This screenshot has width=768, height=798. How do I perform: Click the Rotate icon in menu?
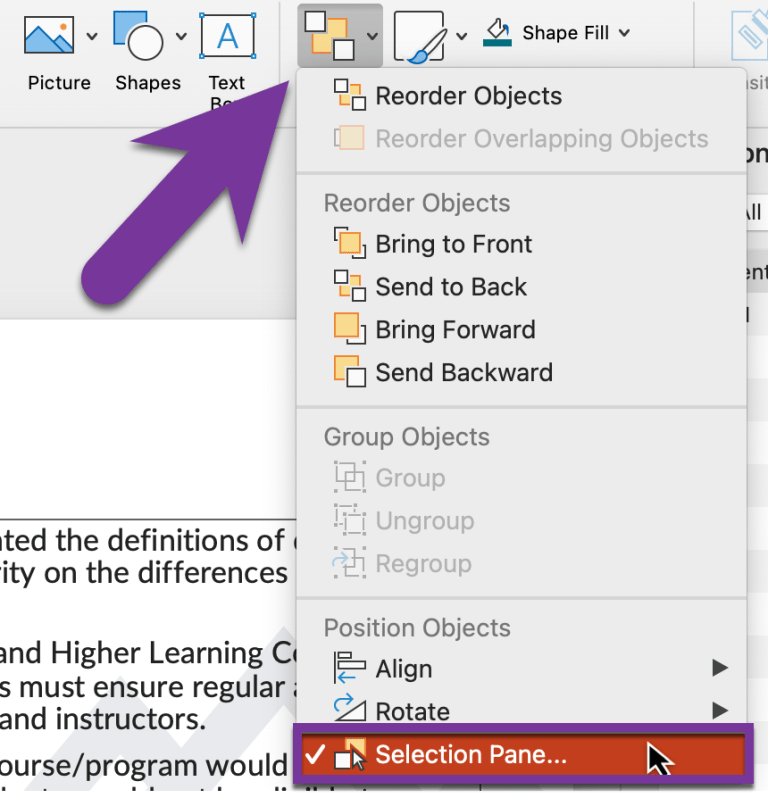(x=350, y=708)
